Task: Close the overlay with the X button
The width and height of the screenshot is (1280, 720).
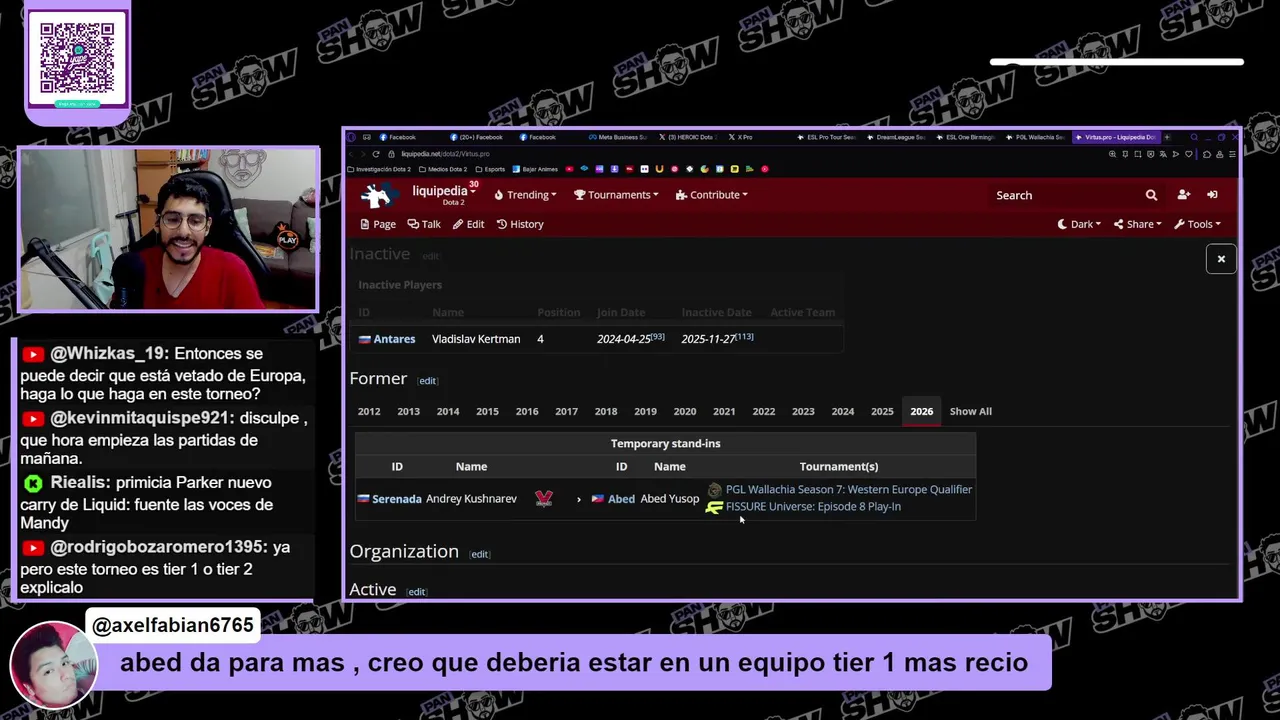Action: [x=1221, y=259]
